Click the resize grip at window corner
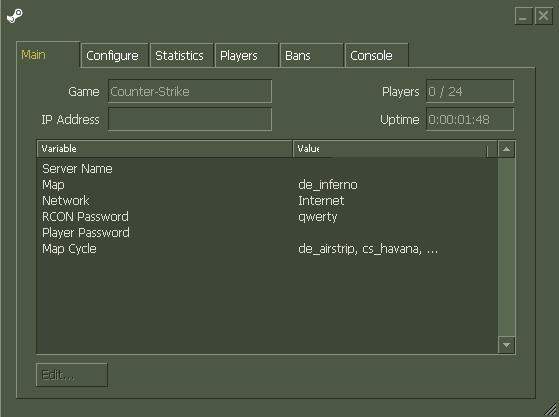This screenshot has height=417, width=559. coord(551,410)
